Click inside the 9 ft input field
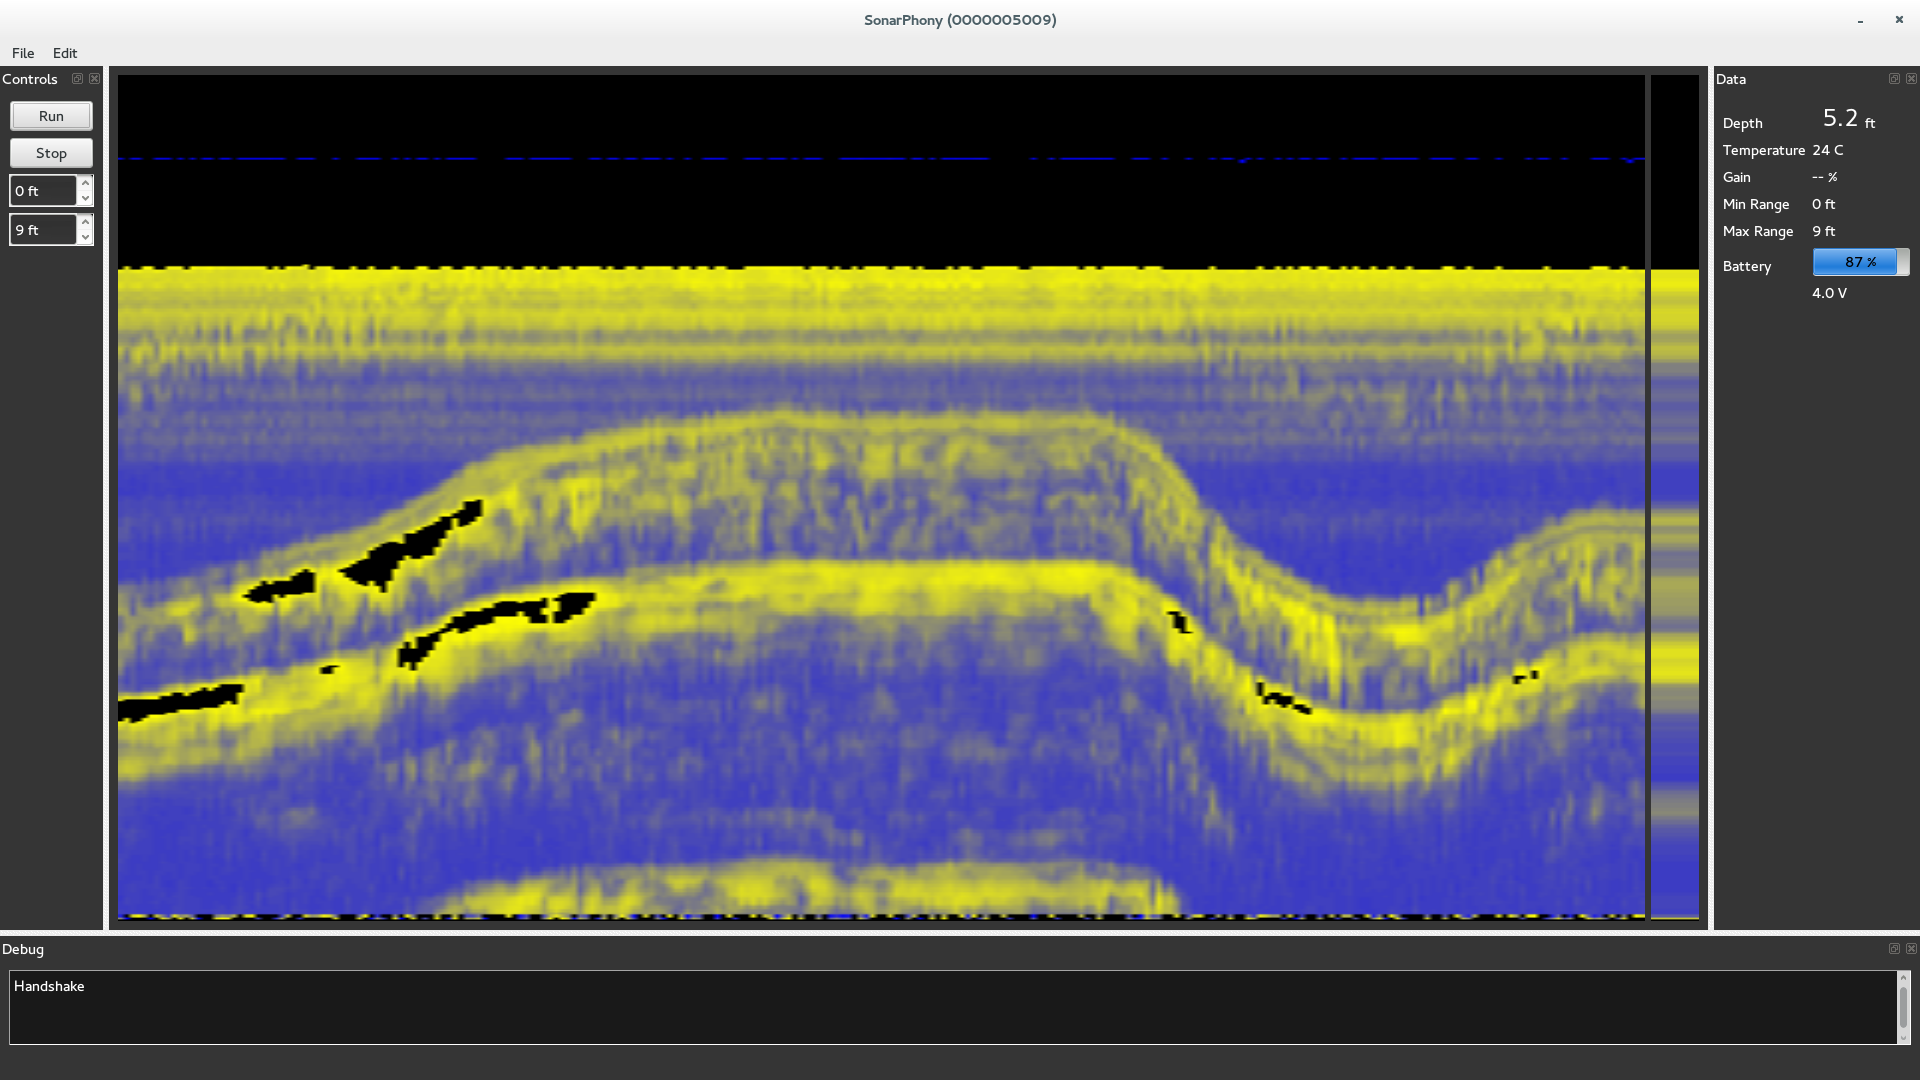This screenshot has height=1080, width=1920. pyautogui.click(x=43, y=230)
